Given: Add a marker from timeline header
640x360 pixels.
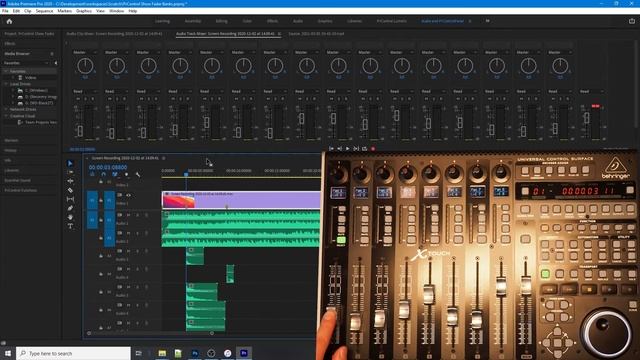Looking at the screenshot, I should point(126,174).
